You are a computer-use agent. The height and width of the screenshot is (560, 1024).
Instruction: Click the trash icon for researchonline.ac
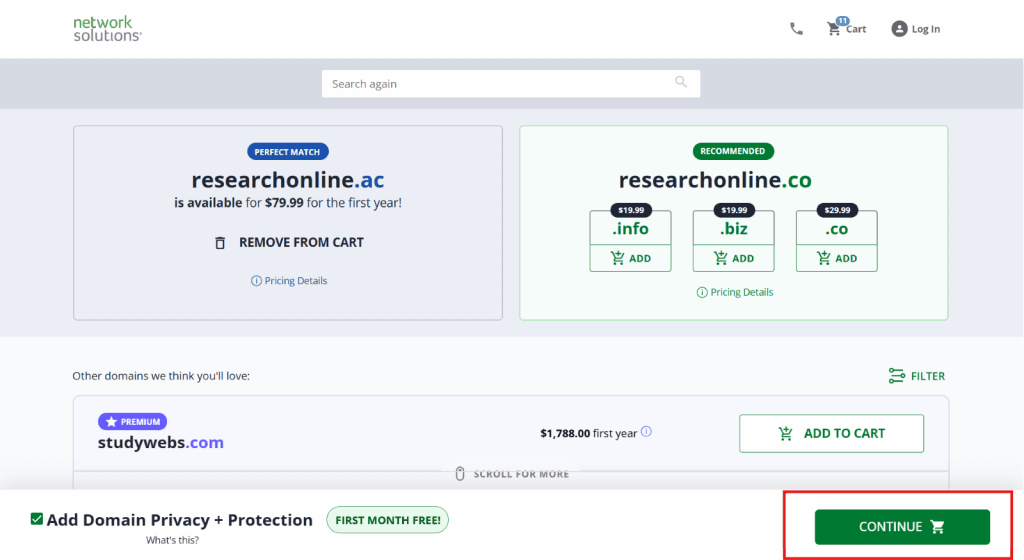point(220,243)
